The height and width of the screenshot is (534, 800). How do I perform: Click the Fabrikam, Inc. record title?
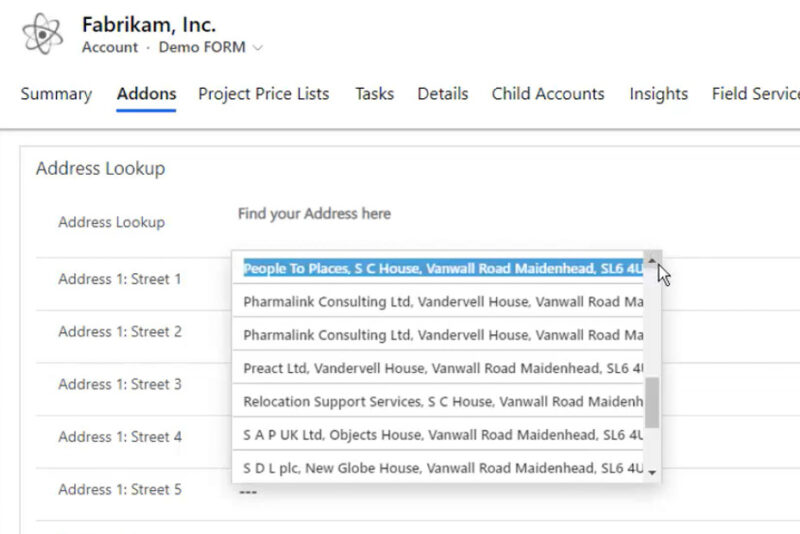(x=149, y=24)
